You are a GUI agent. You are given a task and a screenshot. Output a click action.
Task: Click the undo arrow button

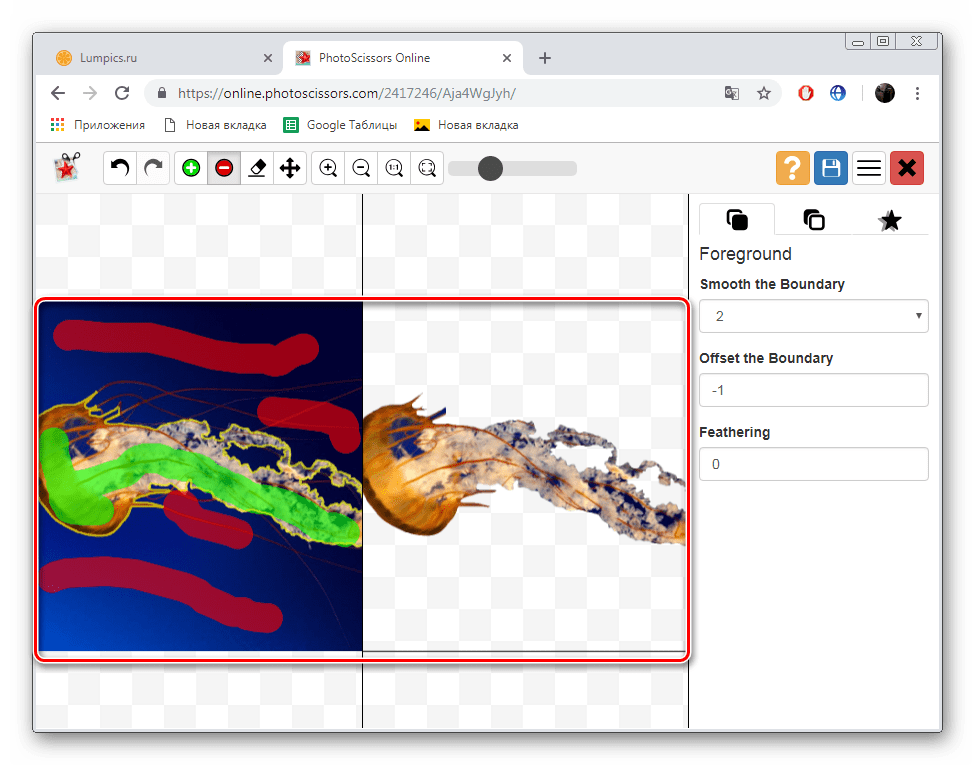(x=120, y=168)
